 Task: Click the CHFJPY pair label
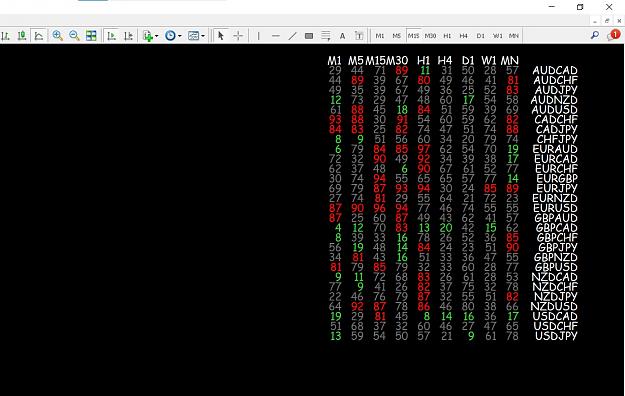point(557,139)
